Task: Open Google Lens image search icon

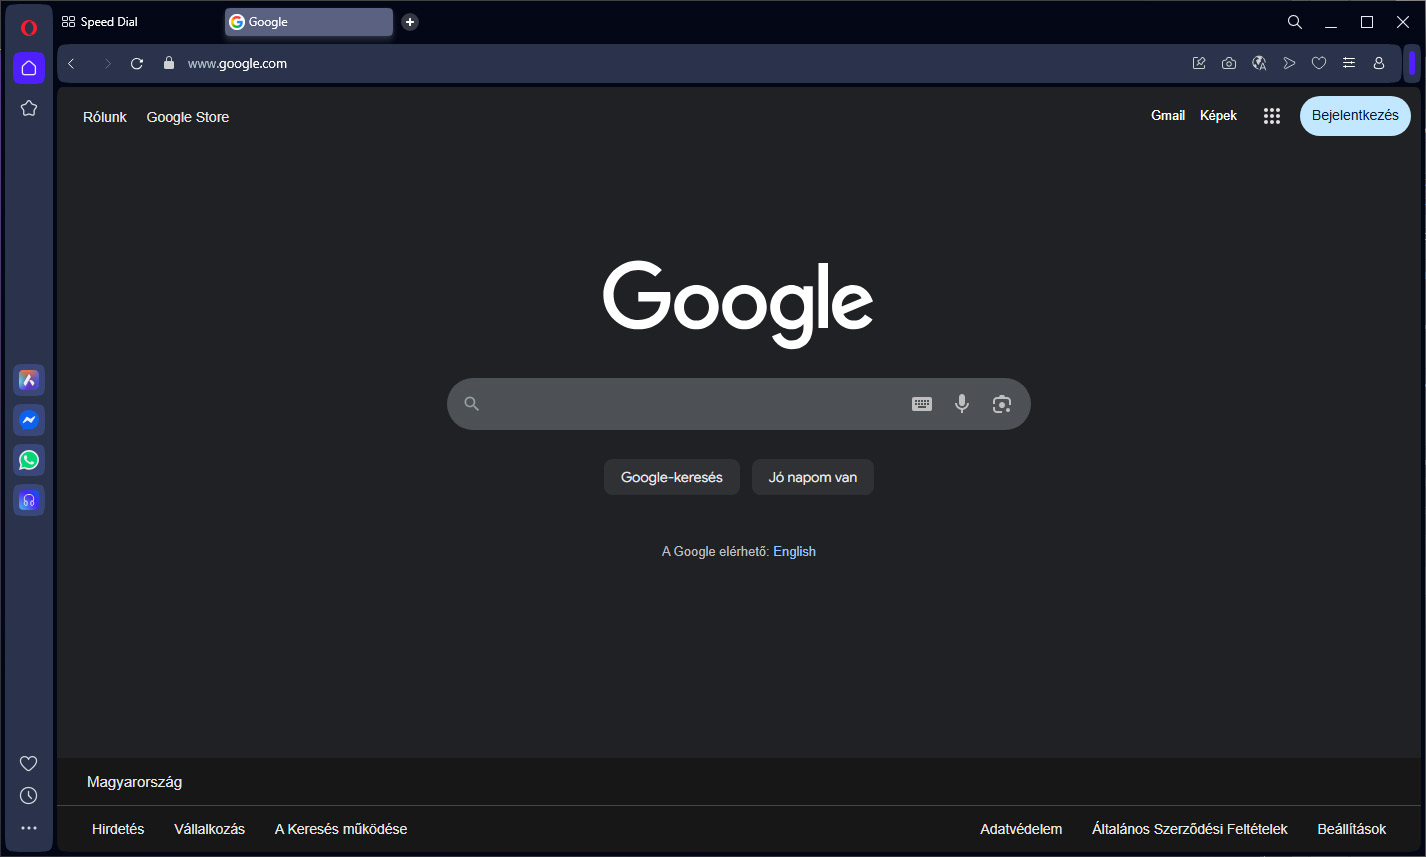Action: click(1001, 404)
